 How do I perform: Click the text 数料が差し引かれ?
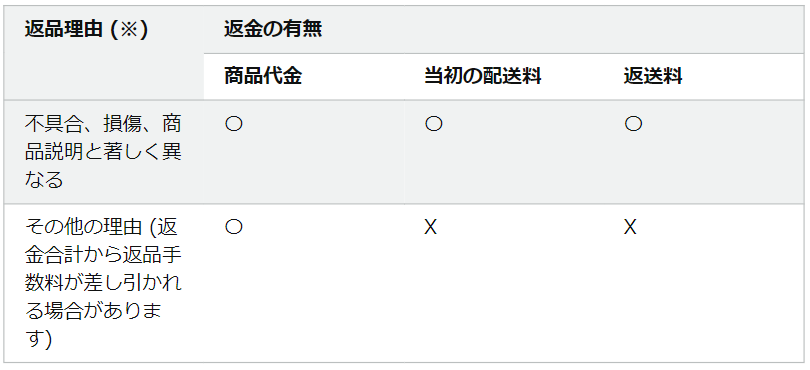click(x=103, y=283)
